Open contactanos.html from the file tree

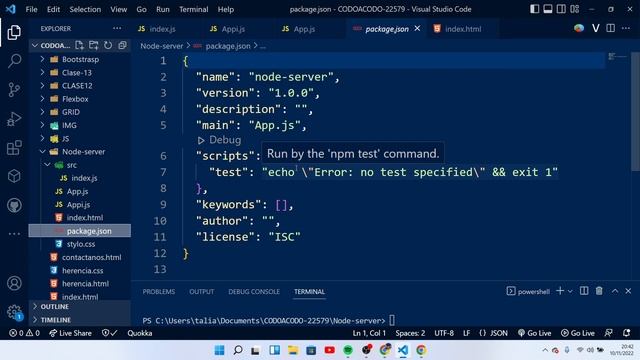(91, 257)
